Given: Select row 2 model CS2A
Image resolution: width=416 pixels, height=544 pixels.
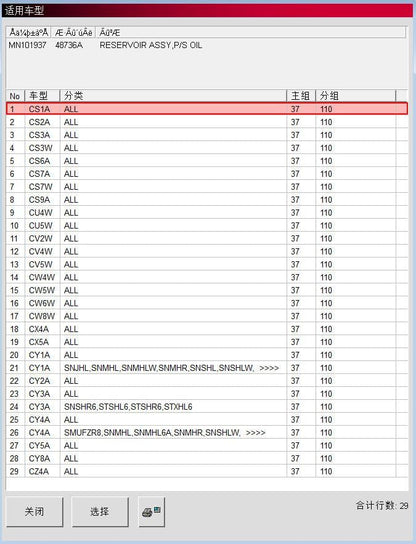Looking at the screenshot, I should click(207, 122).
